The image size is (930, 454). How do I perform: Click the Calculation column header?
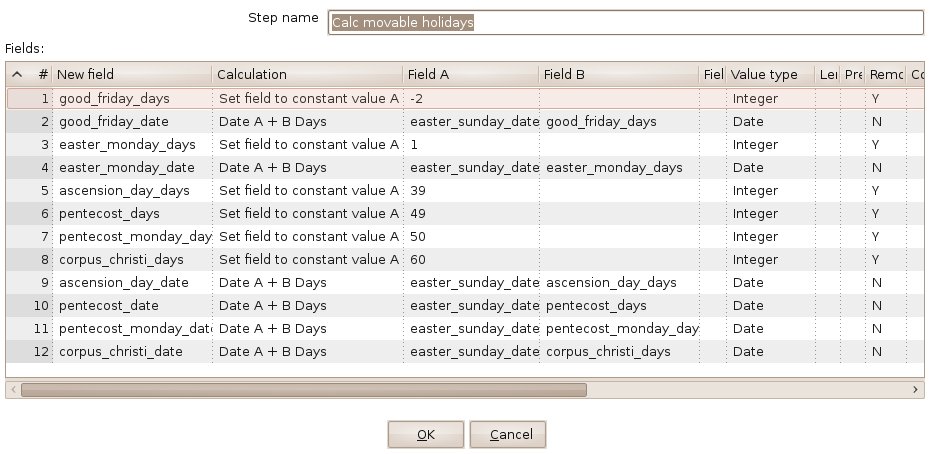point(307,74)
